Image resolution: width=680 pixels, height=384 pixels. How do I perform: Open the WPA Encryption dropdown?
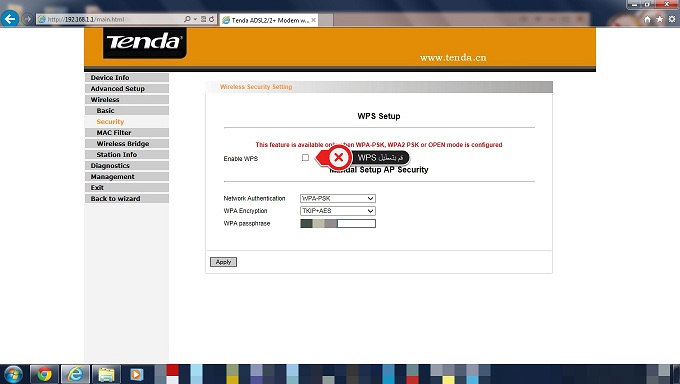[x=338, y=211]
